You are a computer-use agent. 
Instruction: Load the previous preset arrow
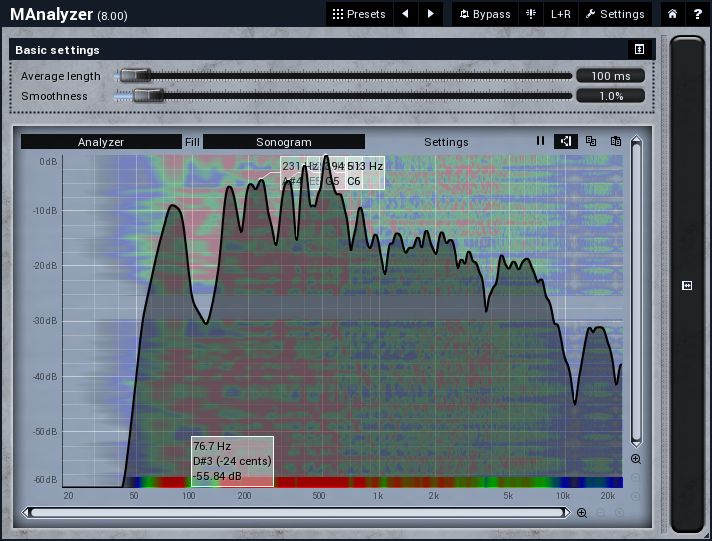pyautogui.click(x=405, y=14)
